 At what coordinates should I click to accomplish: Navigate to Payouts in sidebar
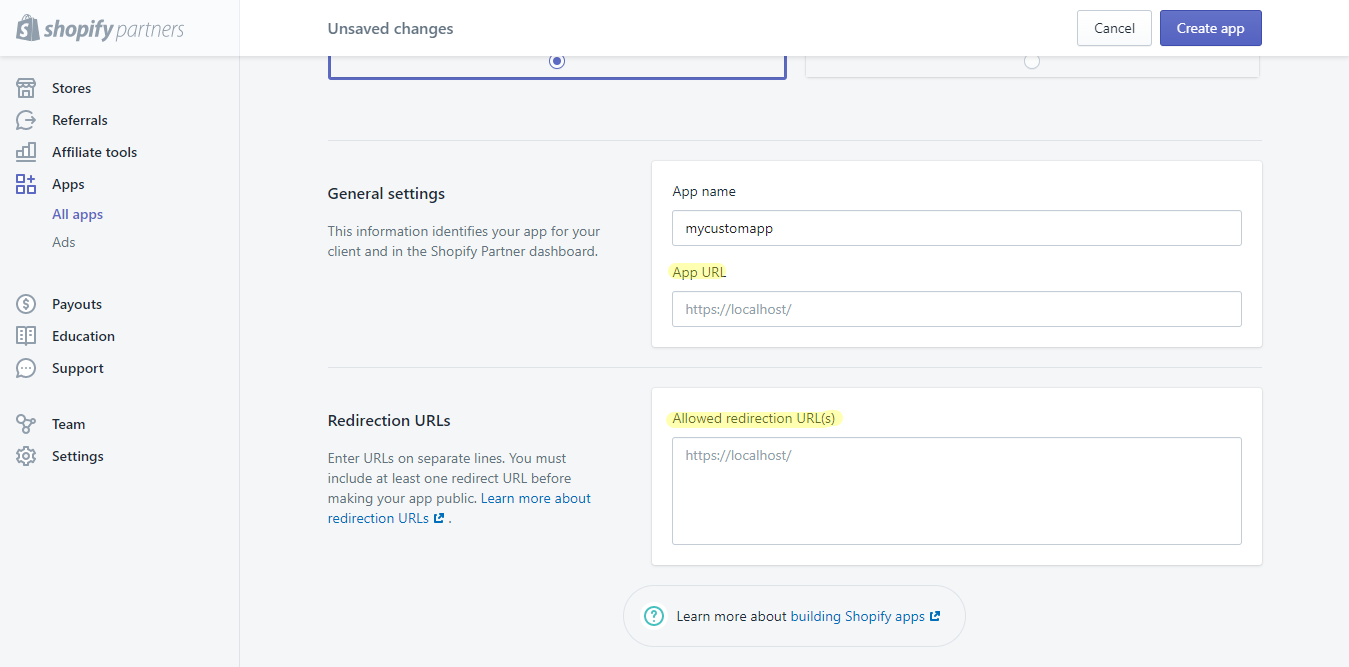coord(77,304)
